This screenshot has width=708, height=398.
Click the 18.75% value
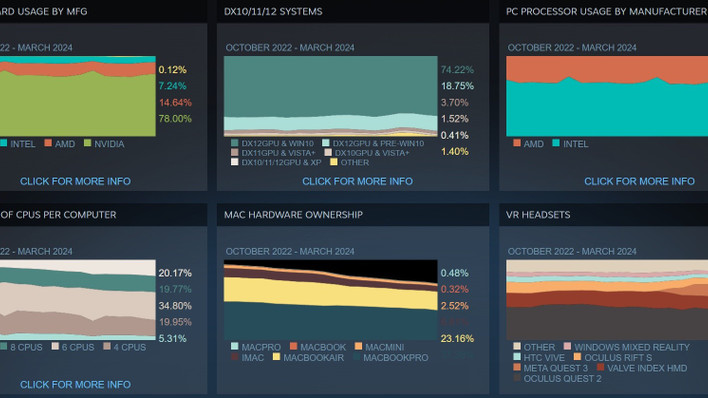pos(457,86)
